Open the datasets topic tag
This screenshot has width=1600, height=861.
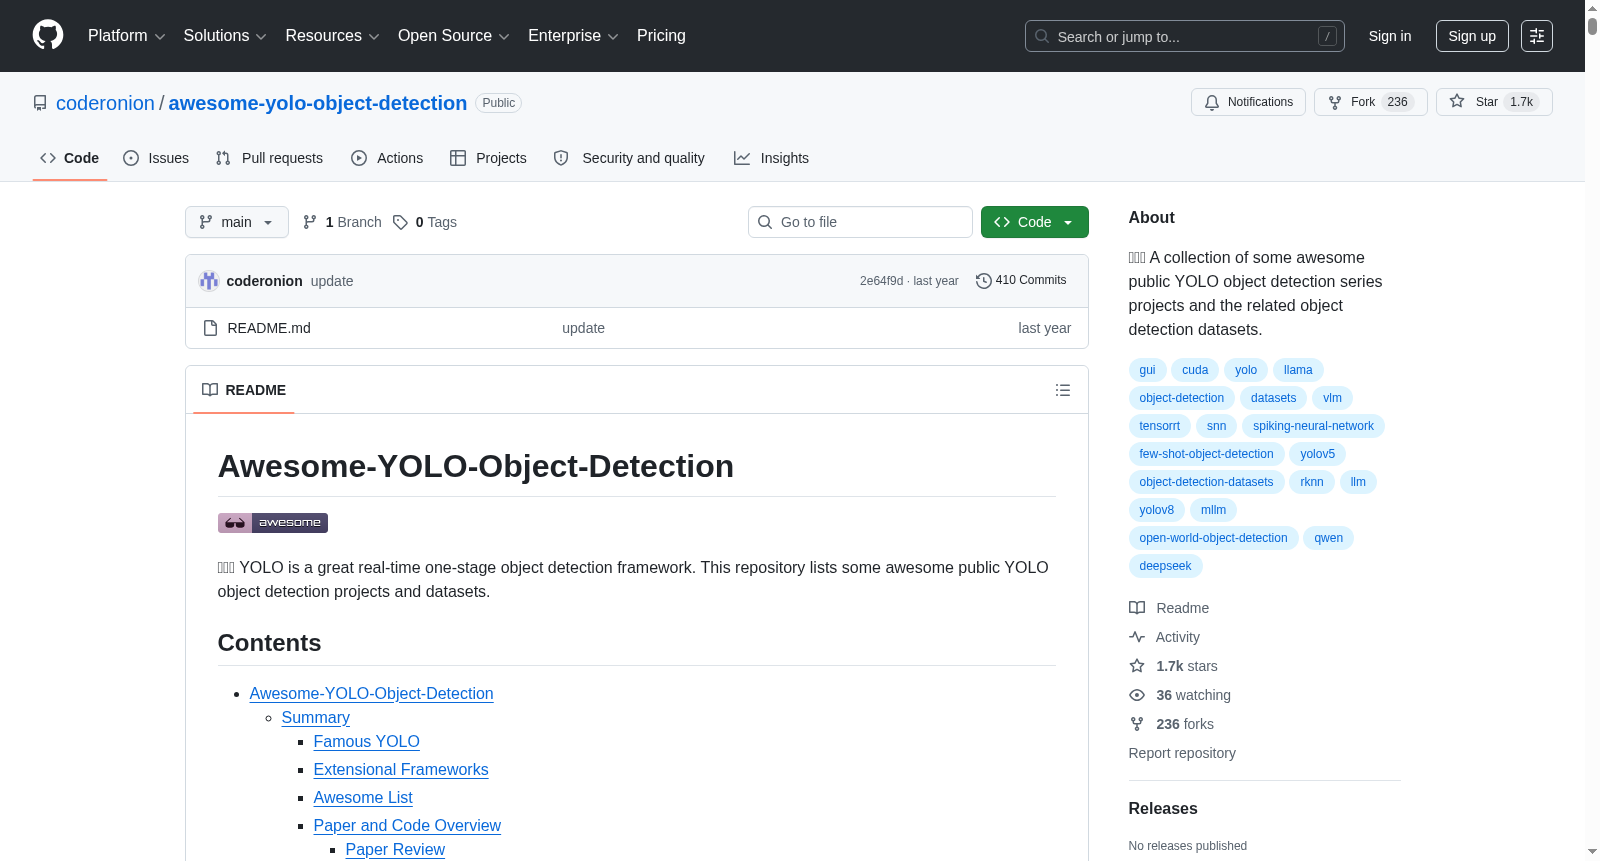click(1273, 398)
